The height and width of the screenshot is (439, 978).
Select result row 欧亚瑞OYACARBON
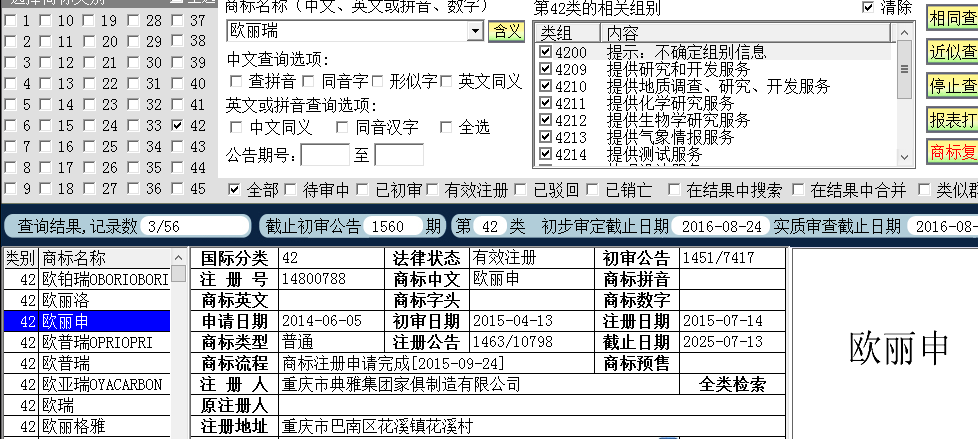pyautogui.click(x=87, y=384)
